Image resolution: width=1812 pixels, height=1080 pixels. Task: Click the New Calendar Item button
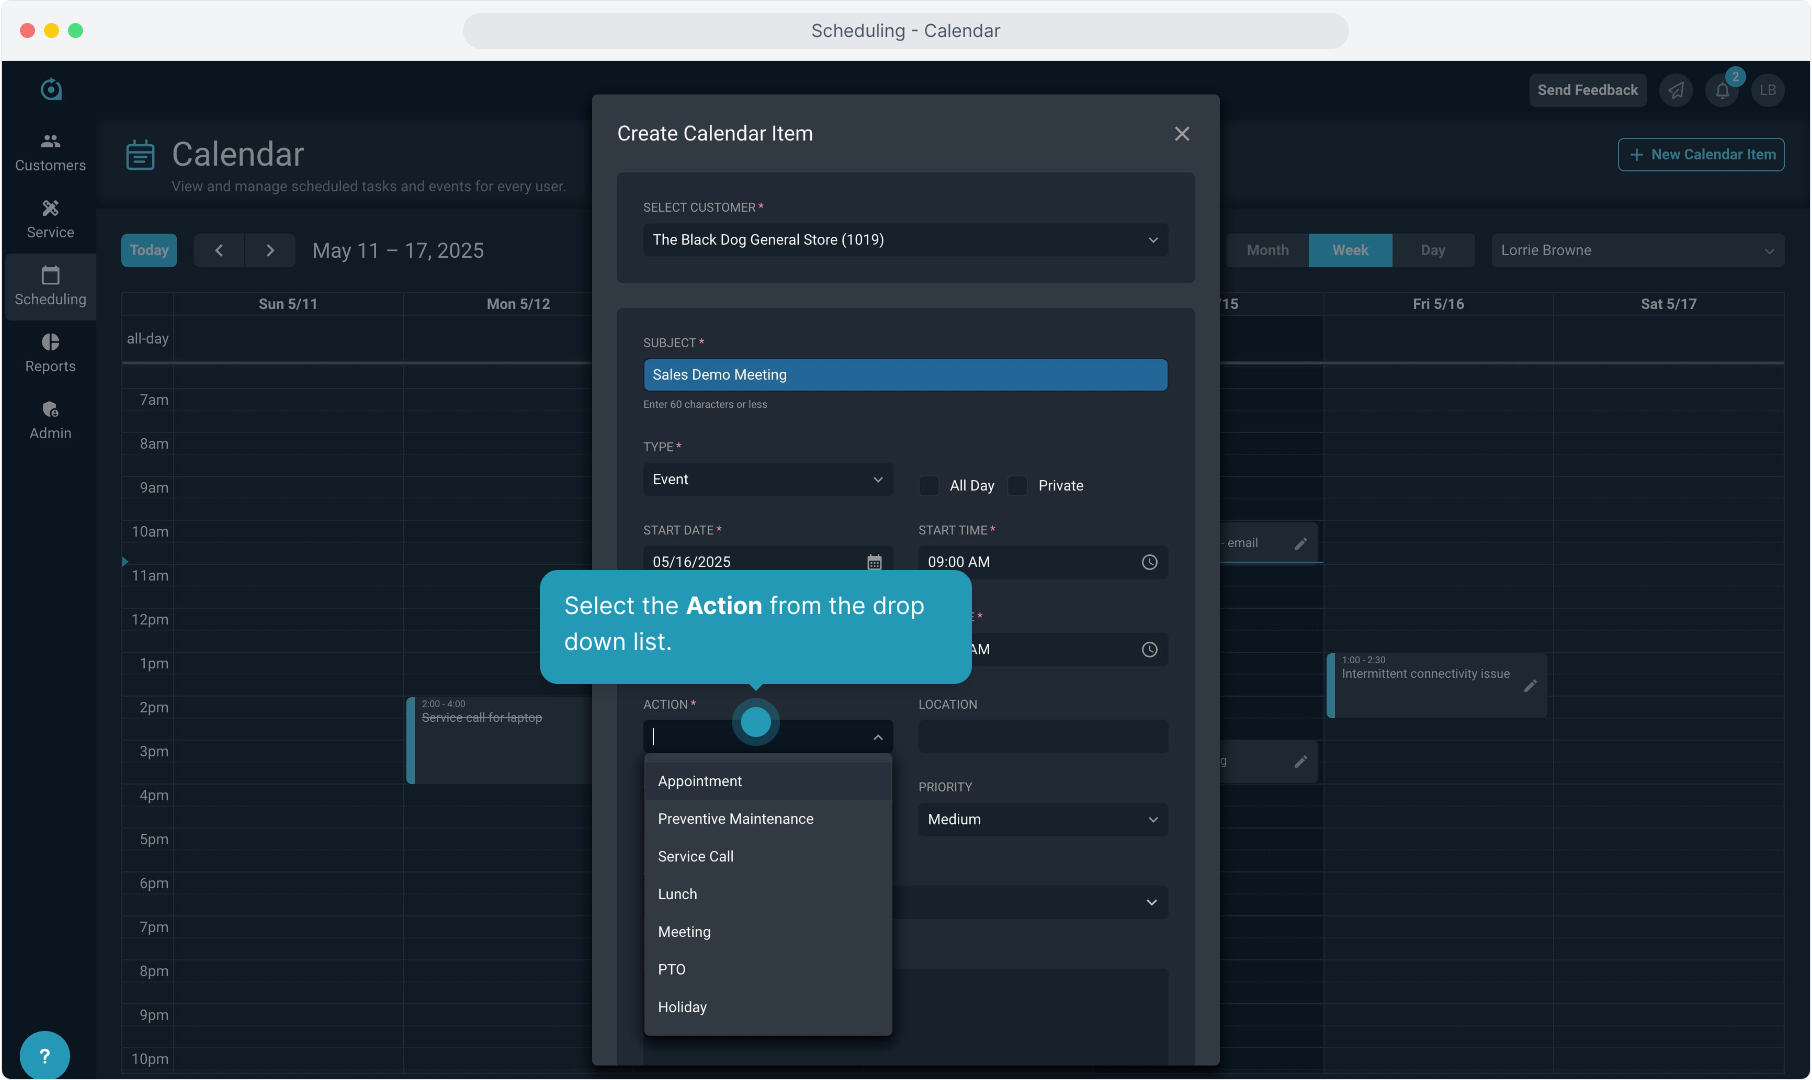1701,155
